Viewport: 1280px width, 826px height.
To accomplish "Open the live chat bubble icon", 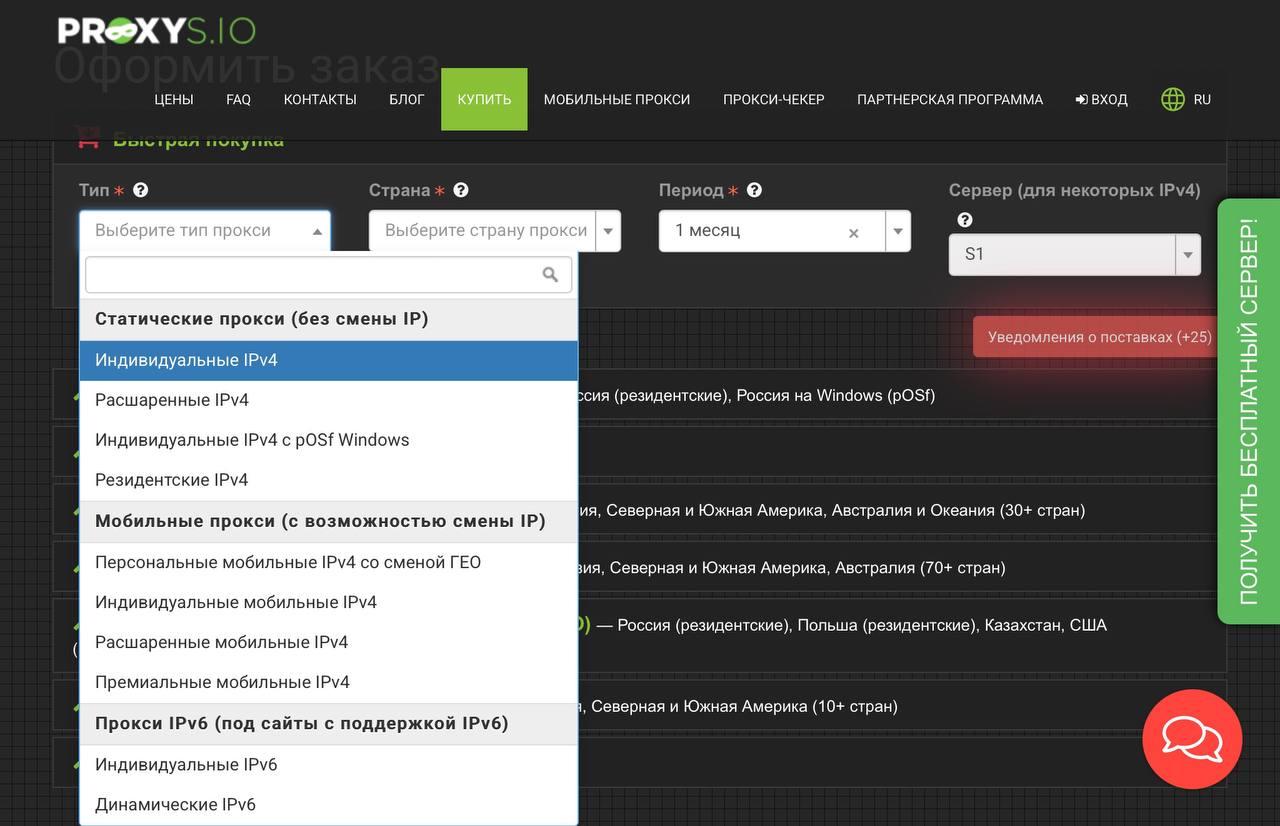I will 1191,740.
